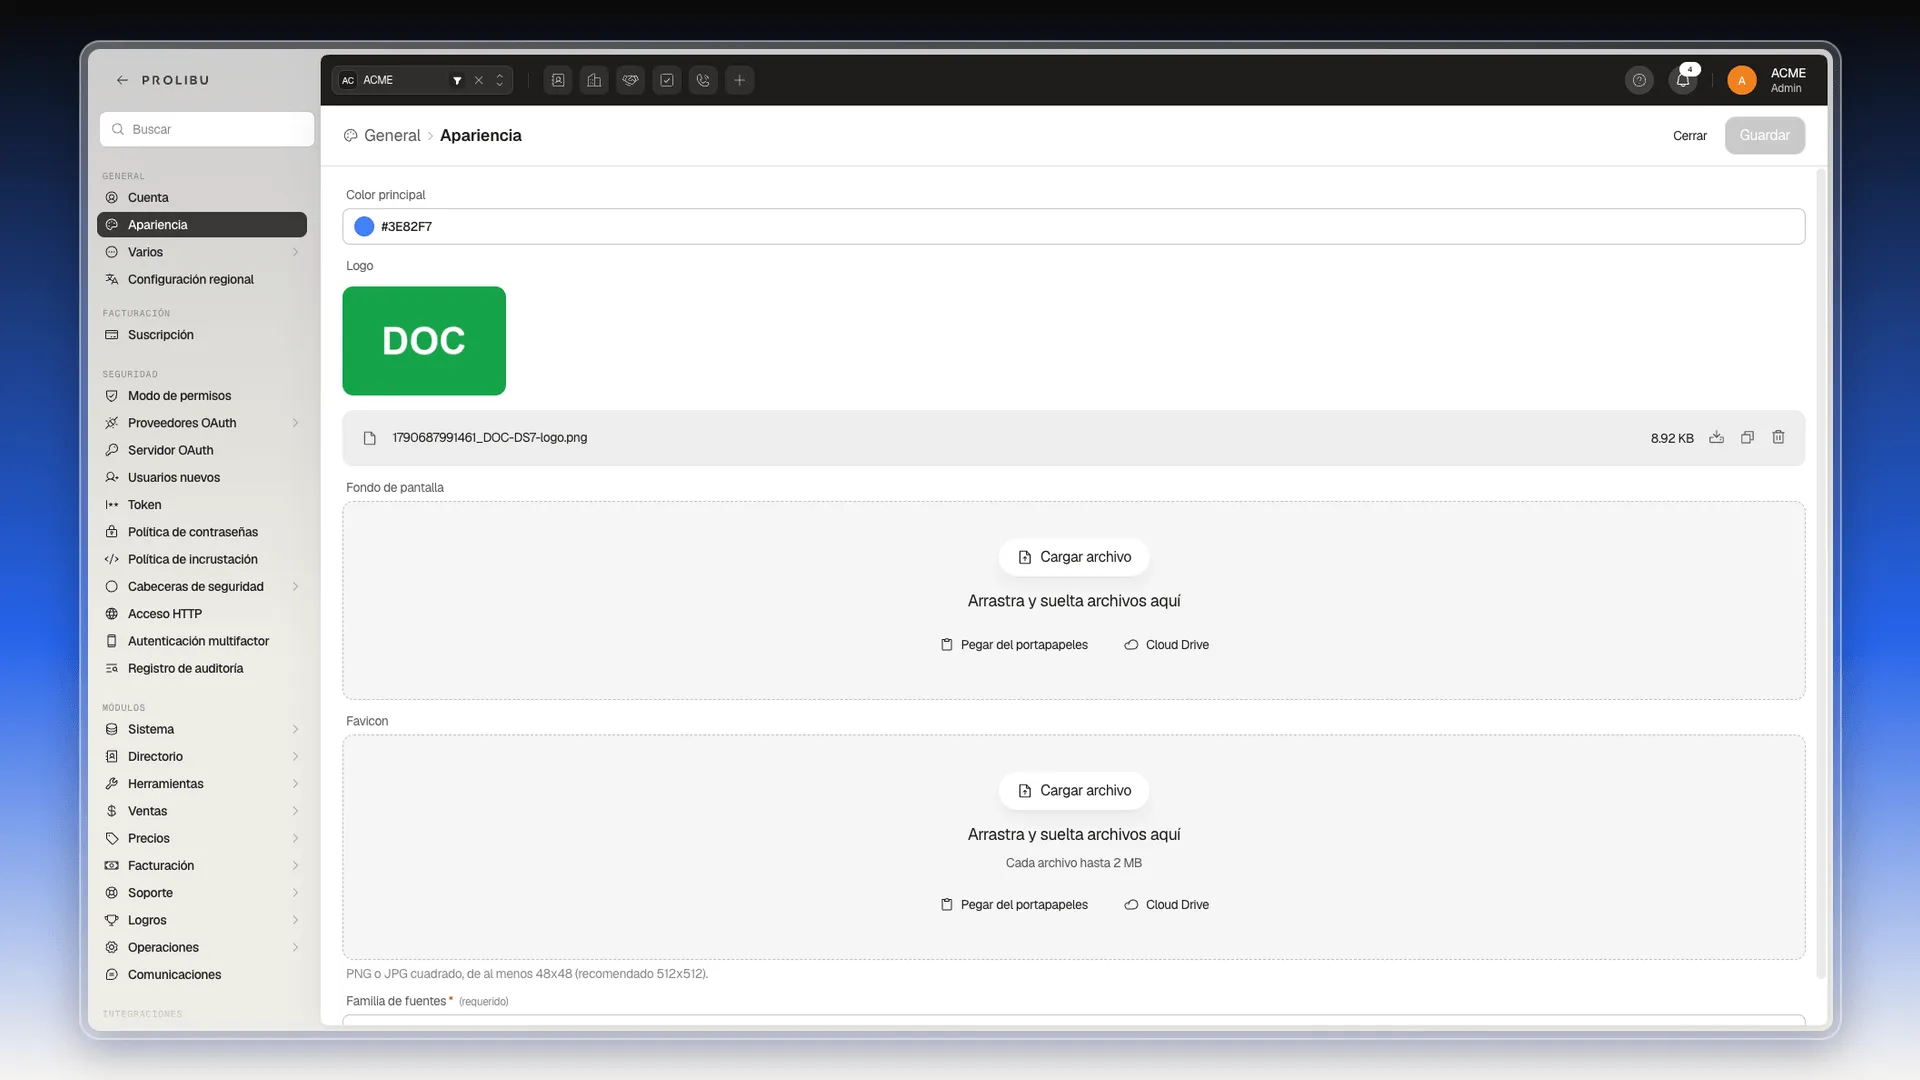Expand Cabeceras de seguridad submenu
Image resolution: width=1920 pixels, height=1080 pixels.
tap(295, 586)
